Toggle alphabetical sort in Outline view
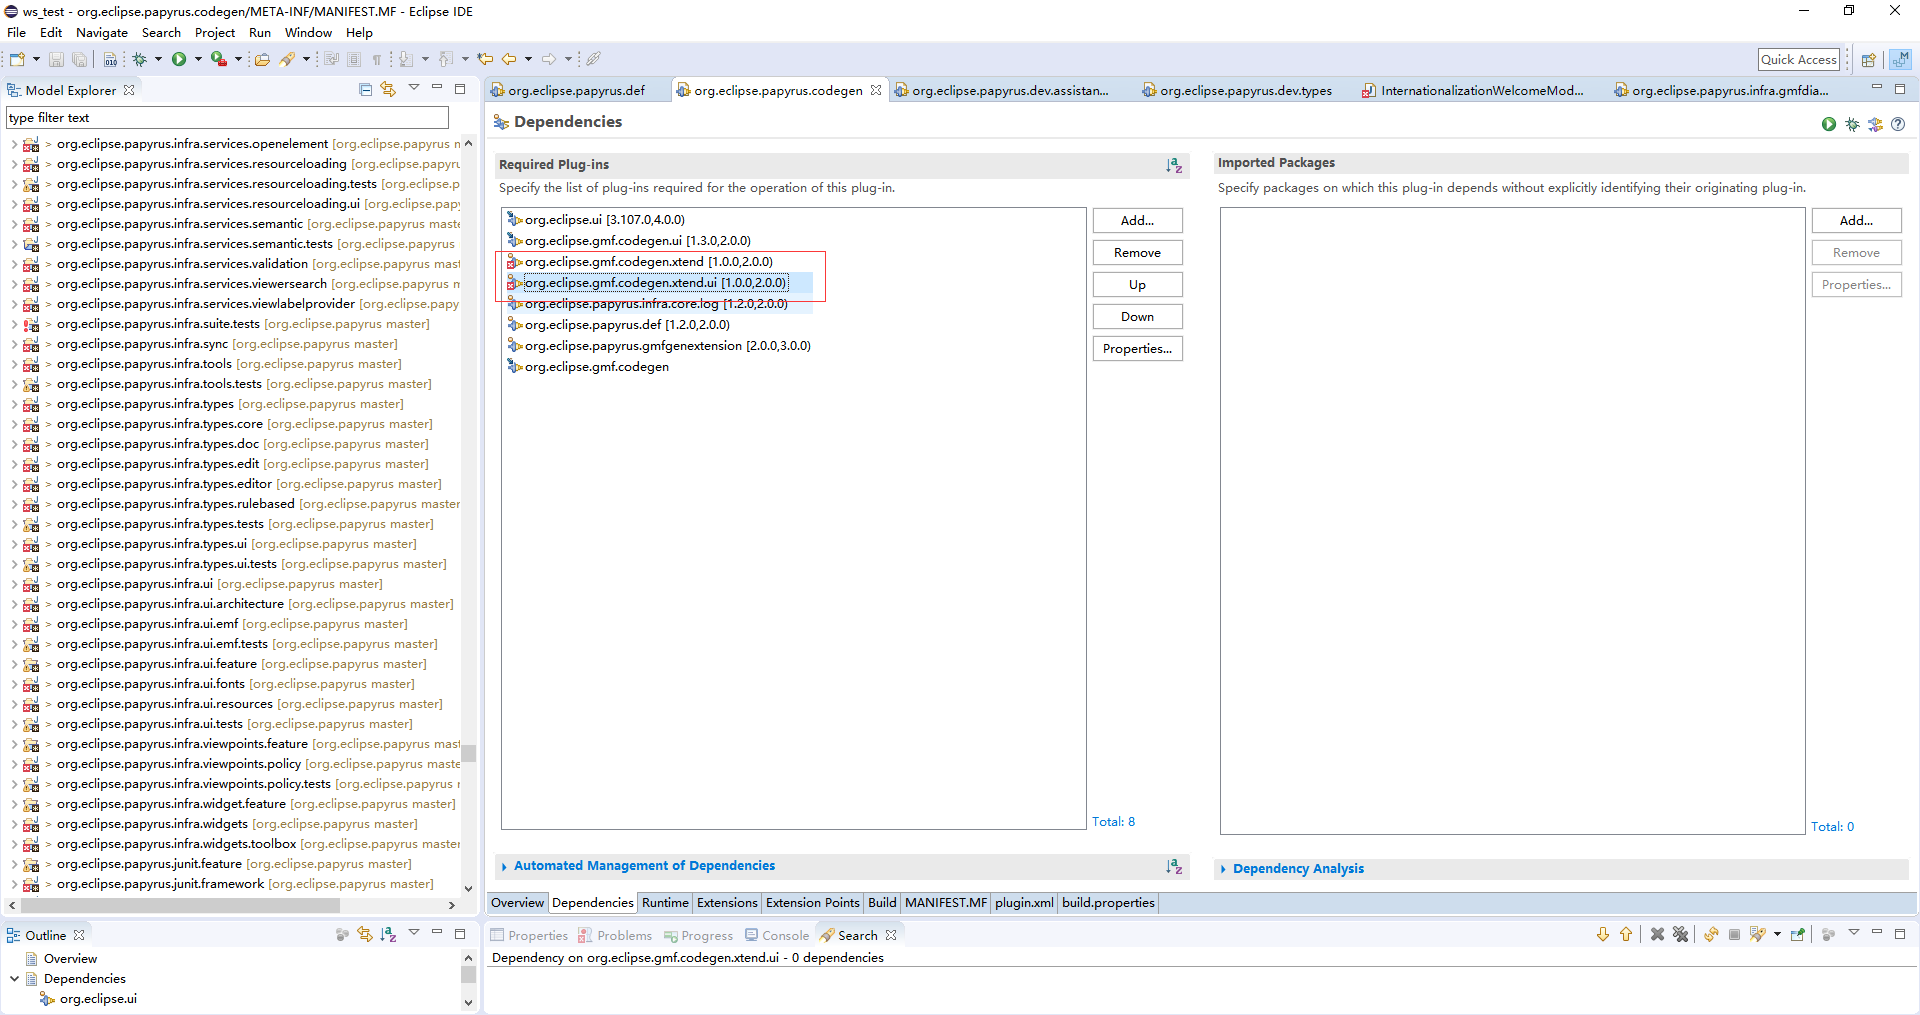Screen dimensions: 1920x1015 coord(388,934)
